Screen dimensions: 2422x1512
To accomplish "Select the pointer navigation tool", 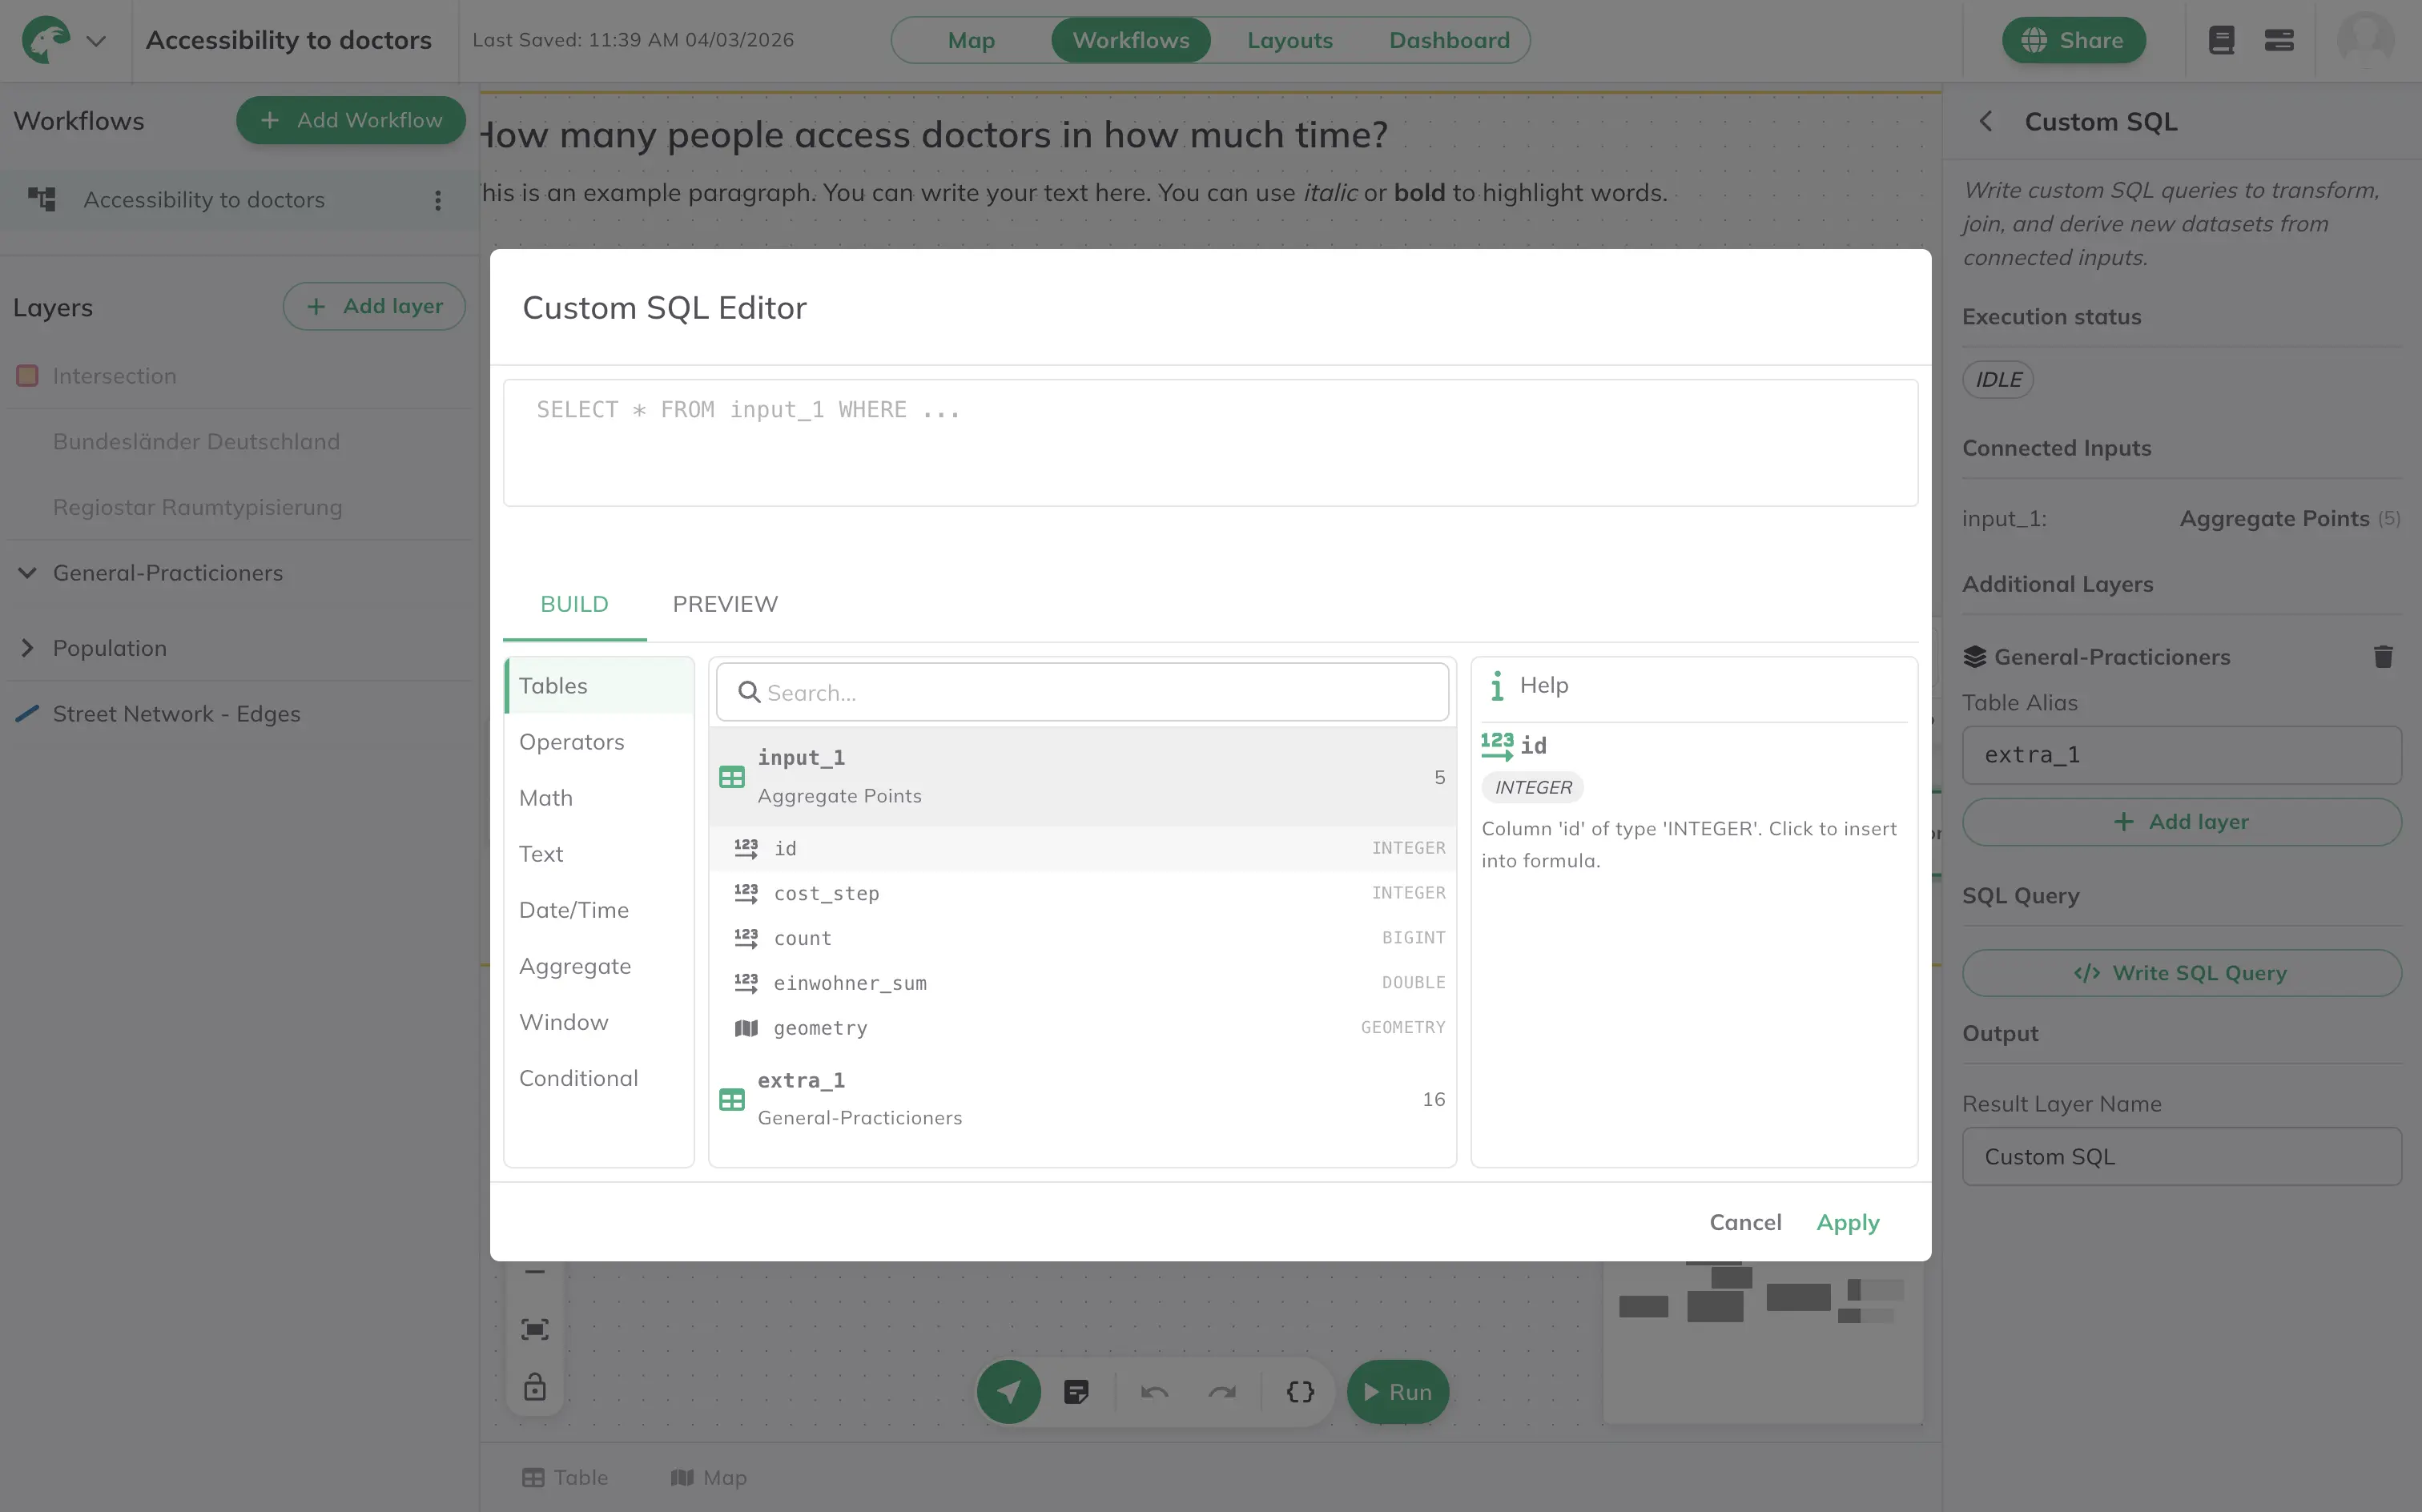I will [1008, 1392].
